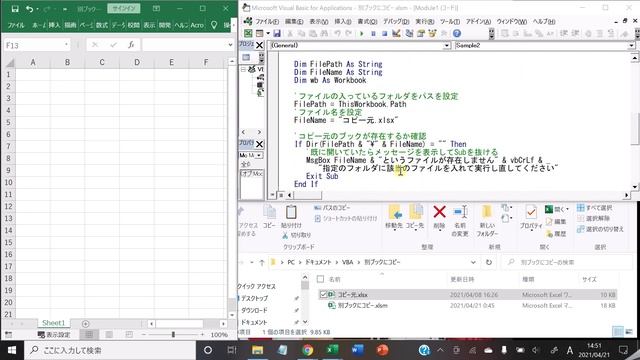Image resolution: width=640 pixels, height=360 pixels.
Task: Click the Explorer search box
Action: (567, 262)
